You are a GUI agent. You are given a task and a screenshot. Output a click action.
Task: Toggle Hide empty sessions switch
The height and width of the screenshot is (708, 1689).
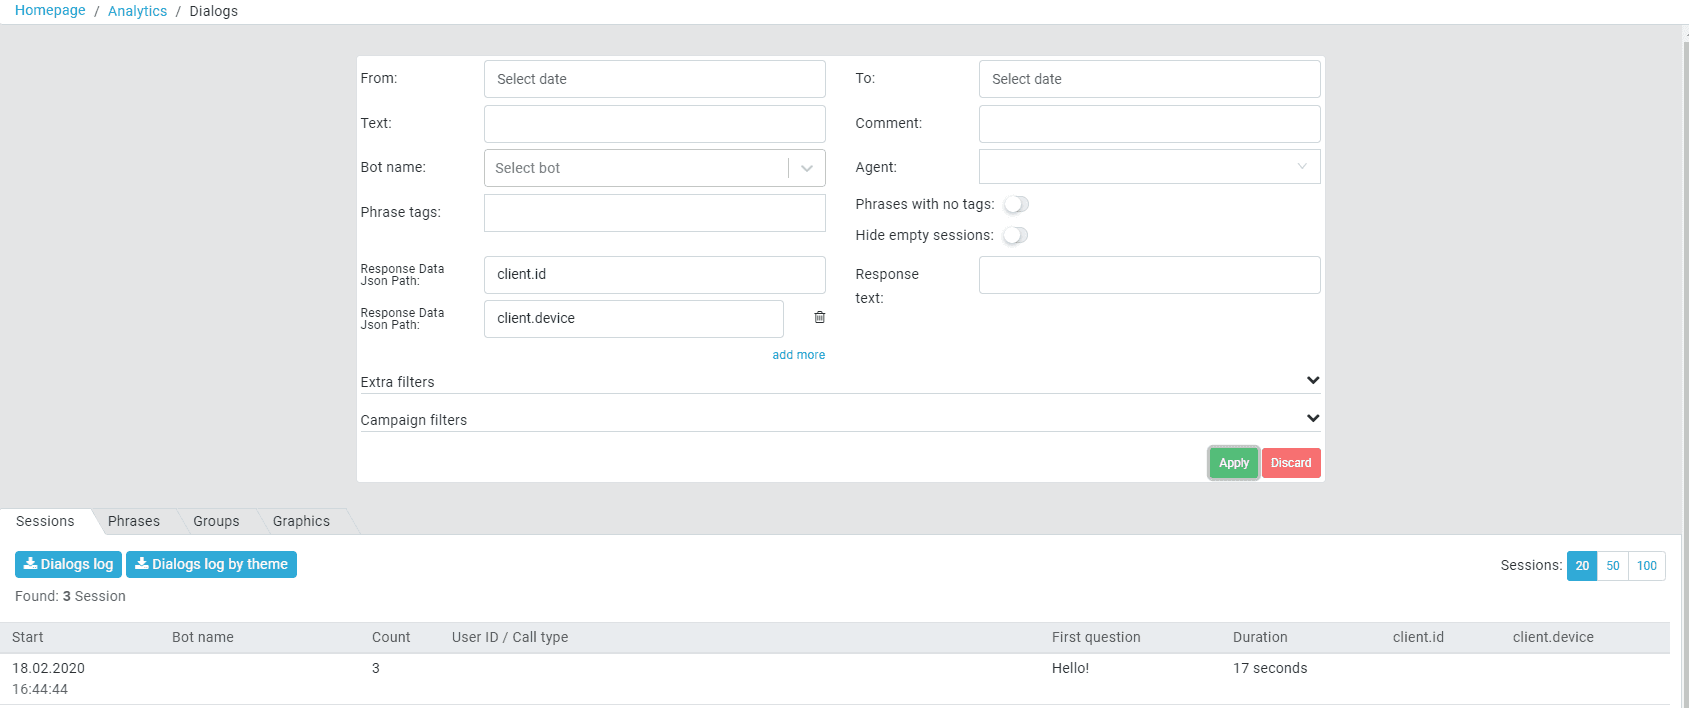1016,235
